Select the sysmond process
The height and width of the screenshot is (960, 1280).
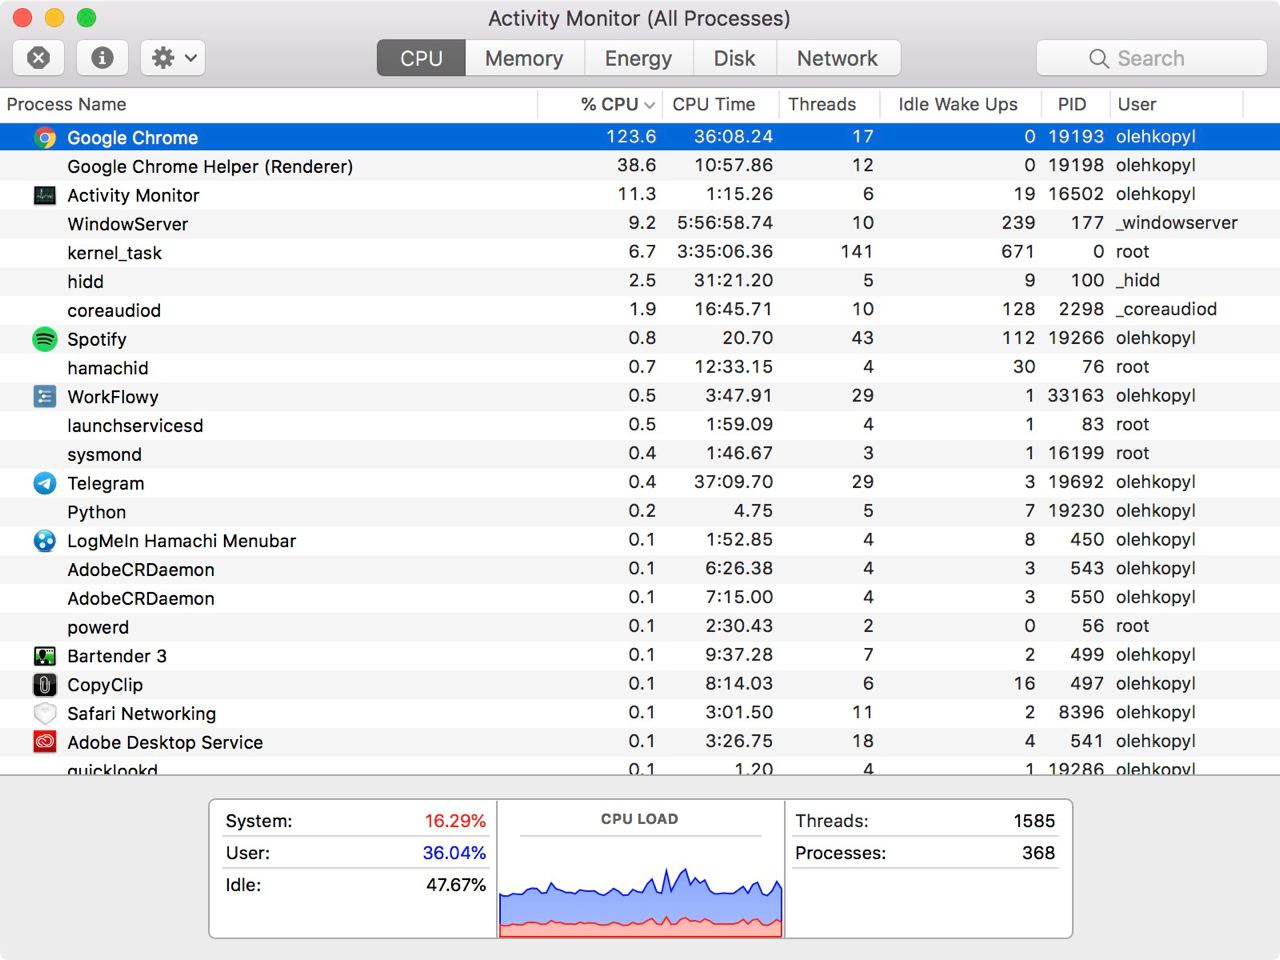click(640, 454)
